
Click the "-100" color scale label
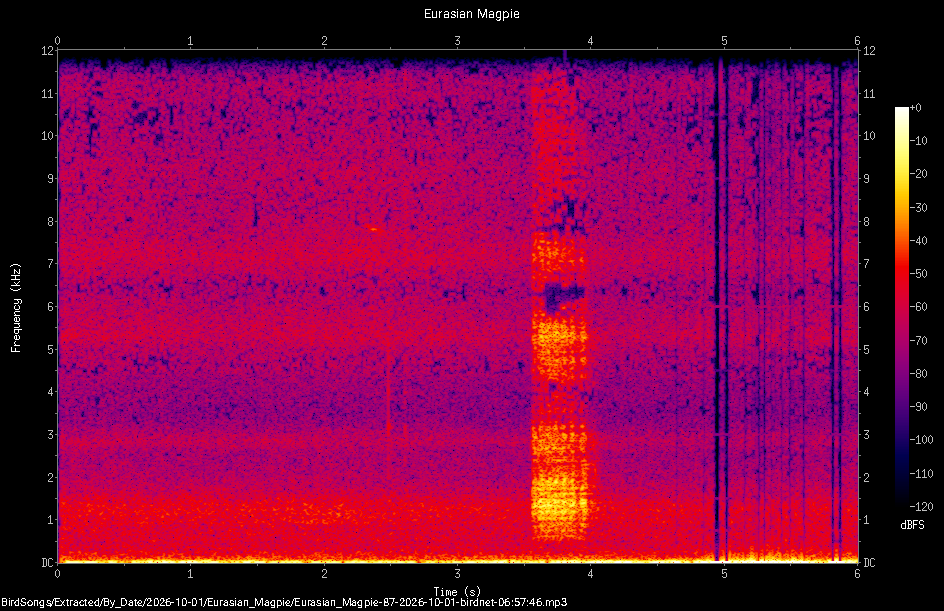pyautogui.click(x=921, y=440)
